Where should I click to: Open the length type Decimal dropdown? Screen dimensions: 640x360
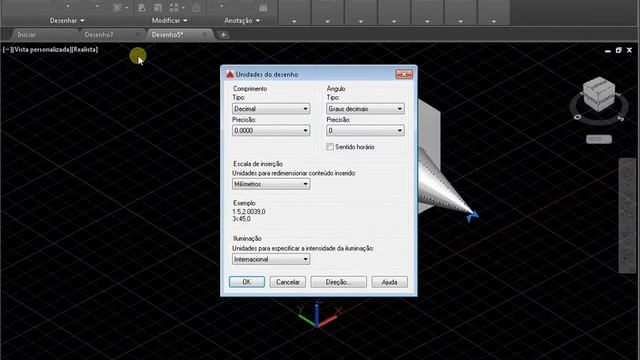tap(271, 109)
